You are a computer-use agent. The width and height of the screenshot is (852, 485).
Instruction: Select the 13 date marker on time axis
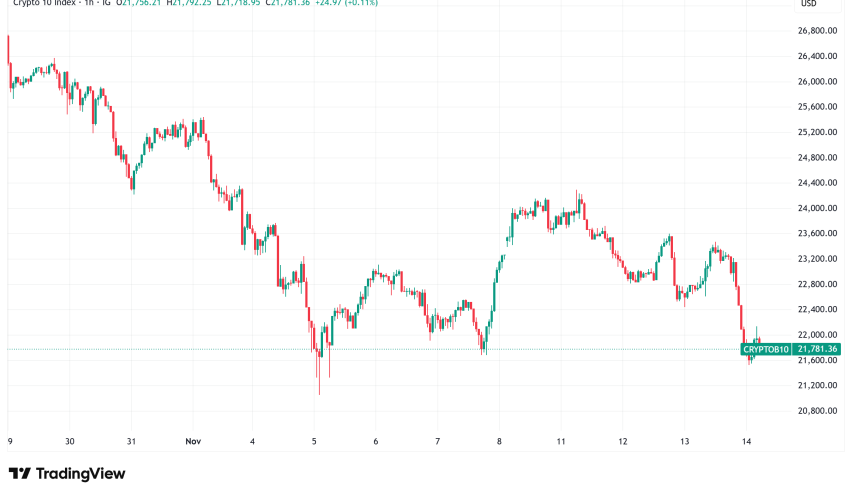point(685,440)
